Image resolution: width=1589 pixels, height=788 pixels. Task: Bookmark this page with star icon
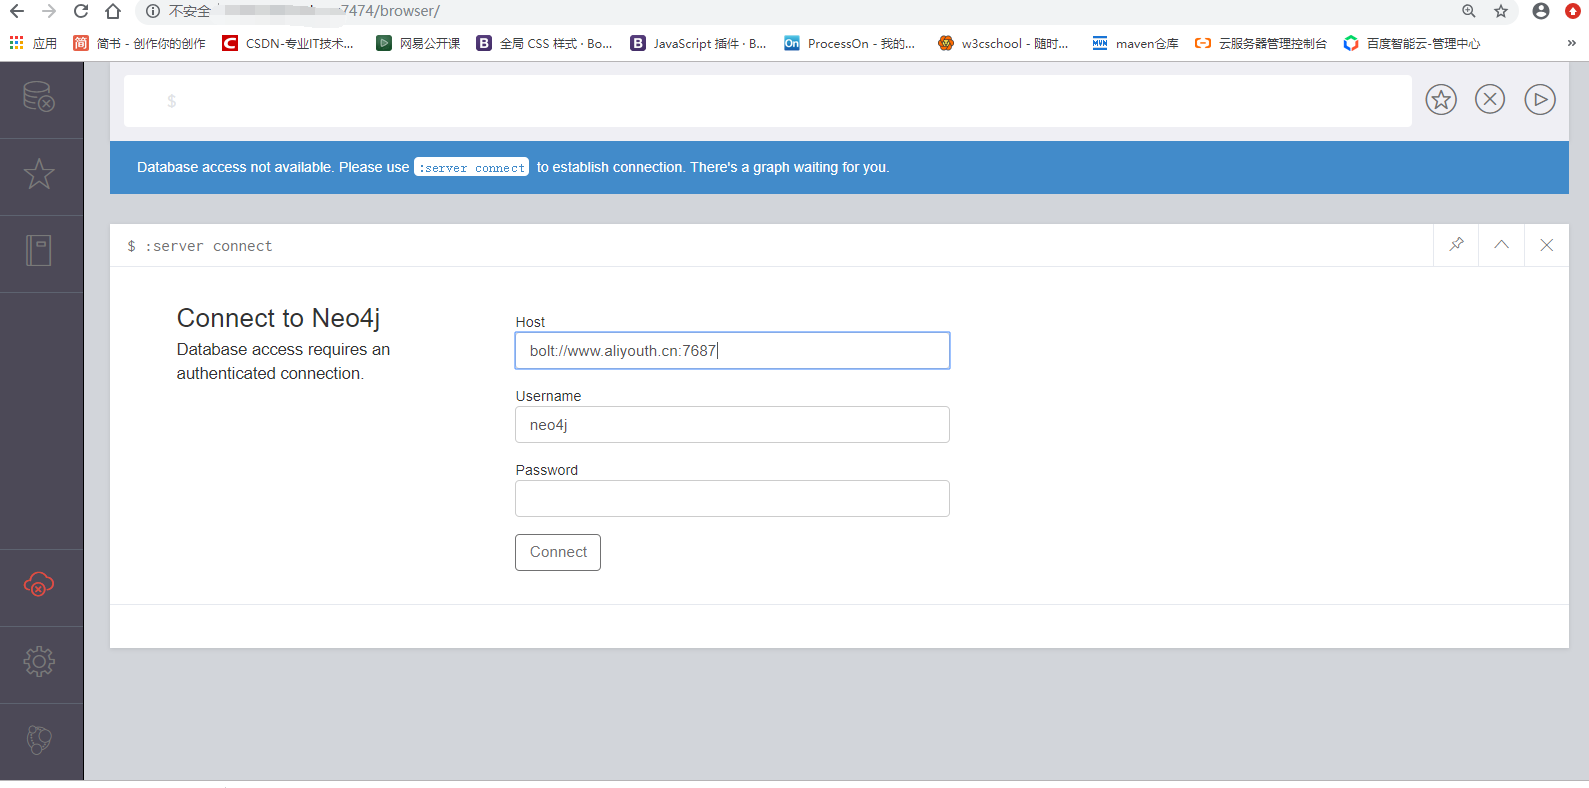coord(1501,11)
